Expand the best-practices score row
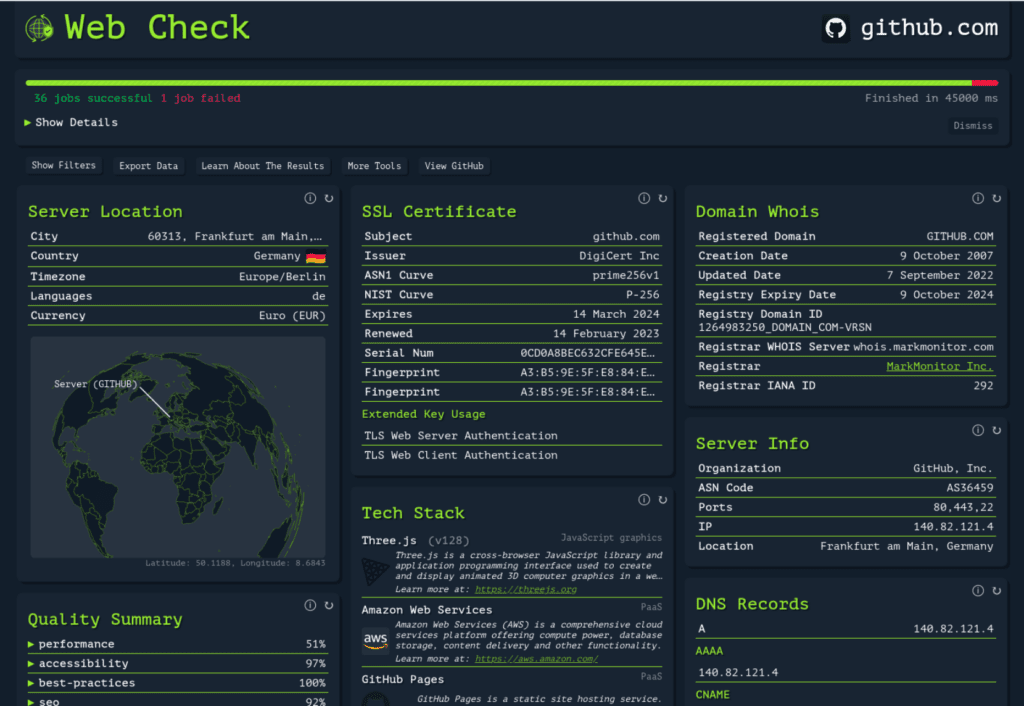Screen dimensions: 1024x706 click(178, 683)
